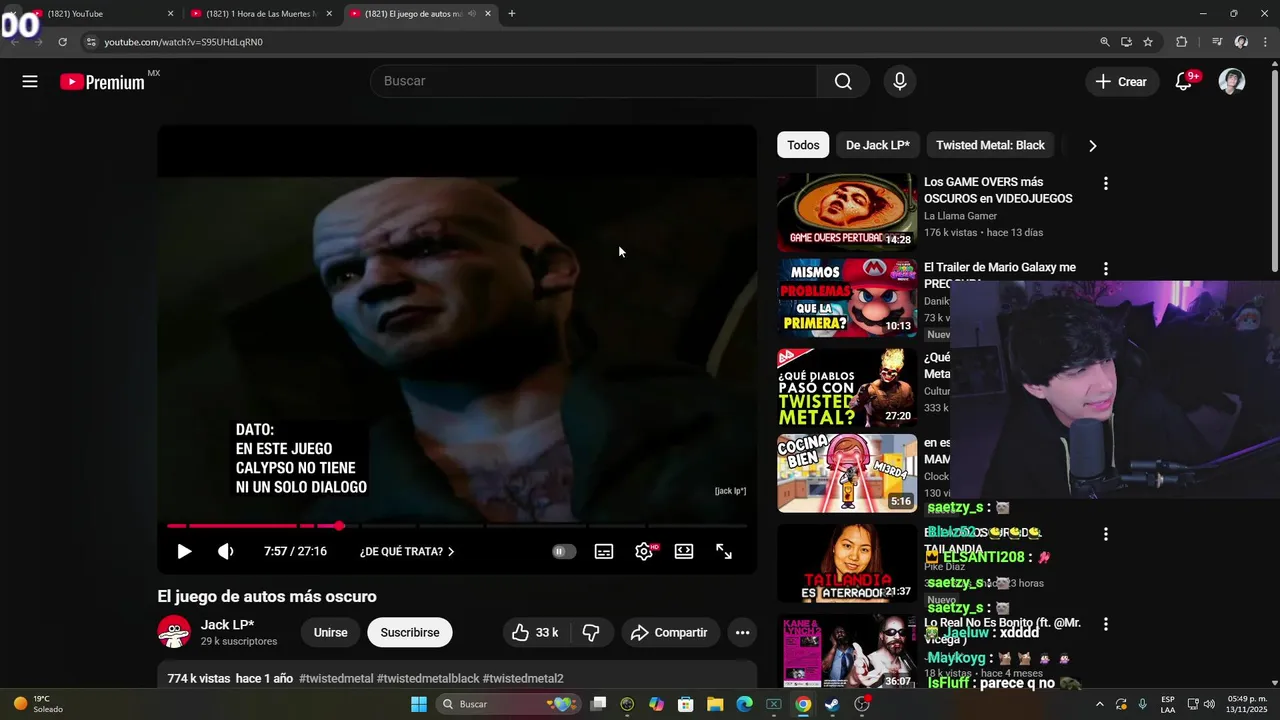The height and width of the screenshot is (720, 1280).
Task: Open Chrome extensions puzzle icon
Action: 1182,42
